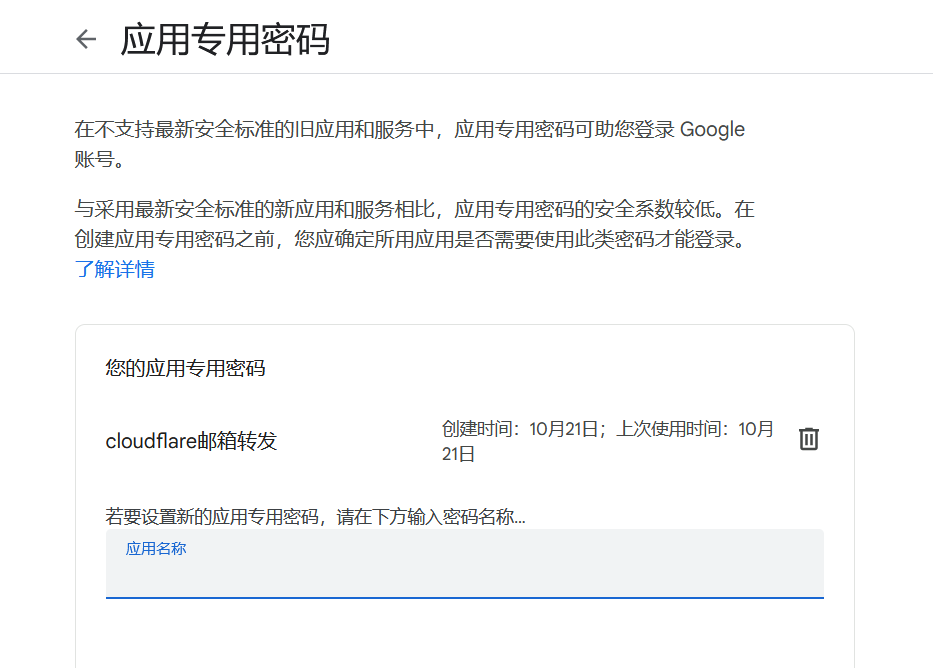Open the 了解详情 link
The height and width of the screenshot is (668, 933).
coord(115,269)
